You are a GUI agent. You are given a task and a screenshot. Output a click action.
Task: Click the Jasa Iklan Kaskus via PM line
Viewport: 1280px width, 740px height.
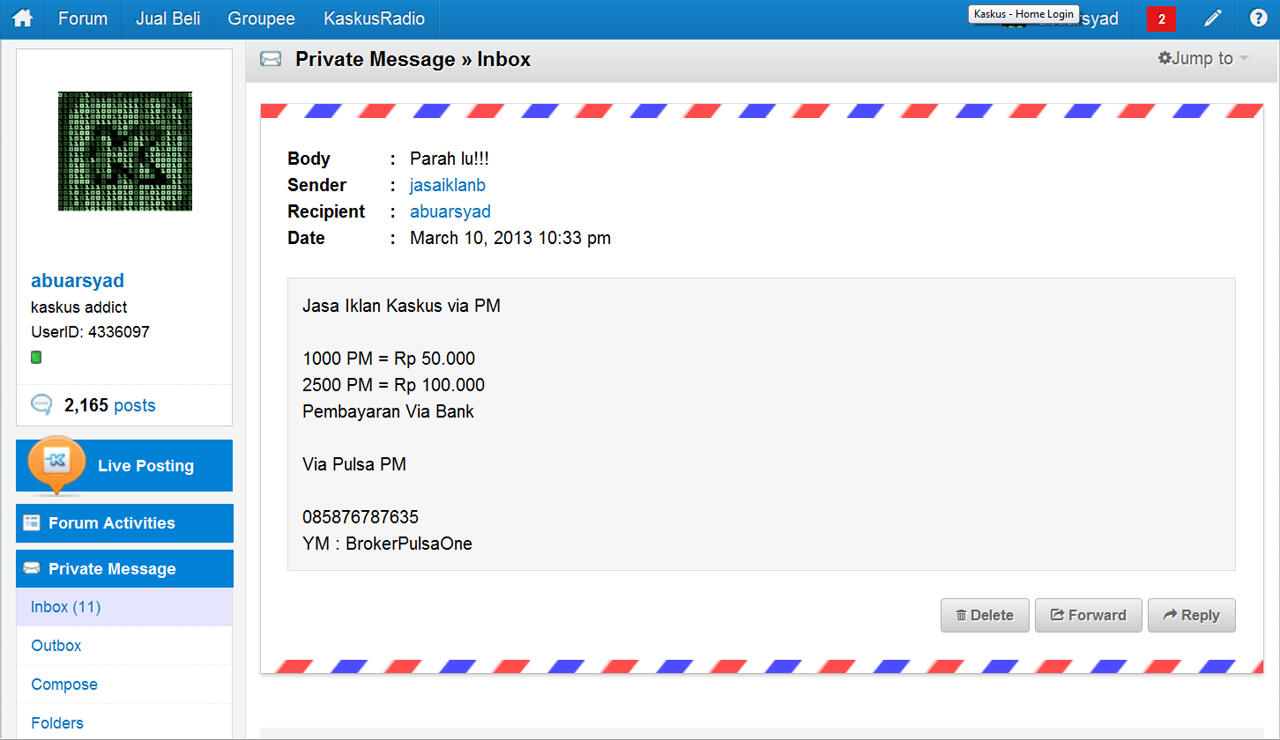(x=401, y=306)
